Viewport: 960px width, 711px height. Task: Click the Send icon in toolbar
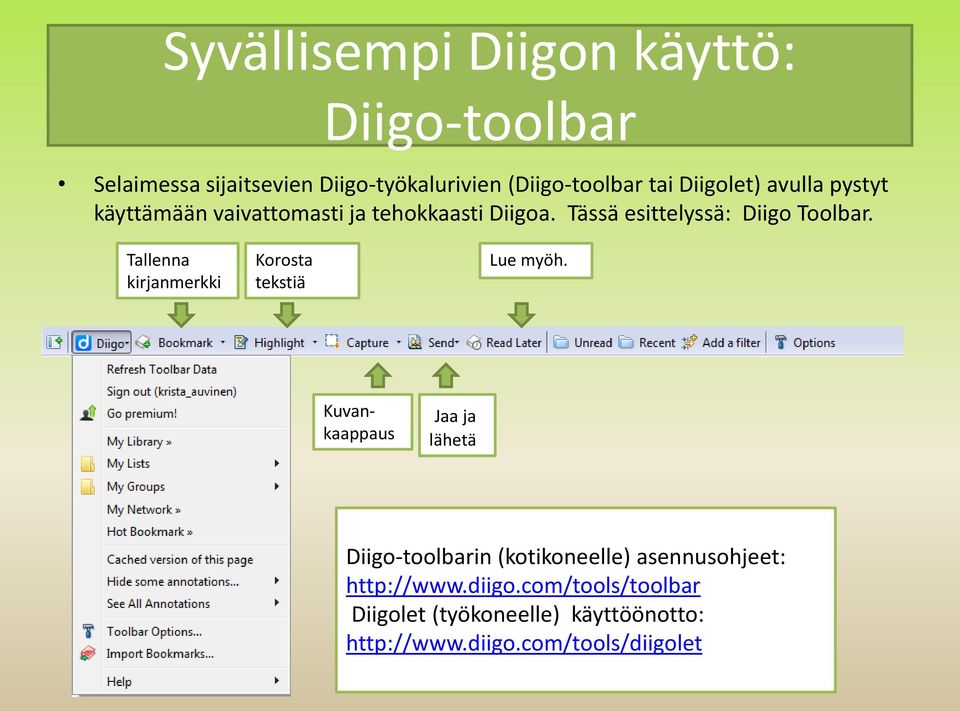coord(415,342)
